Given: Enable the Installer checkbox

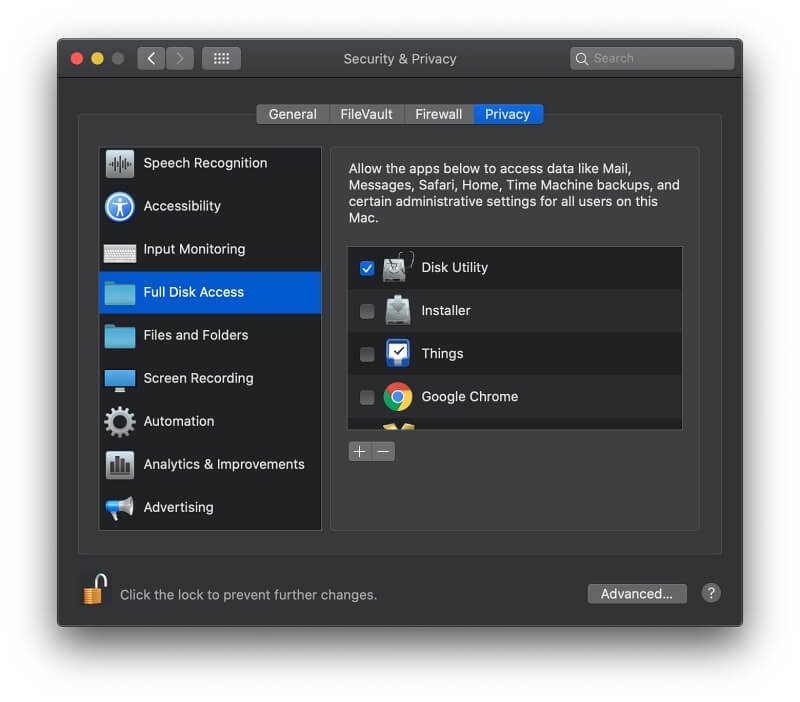Looking at the screenshot, I should point(367,311).
